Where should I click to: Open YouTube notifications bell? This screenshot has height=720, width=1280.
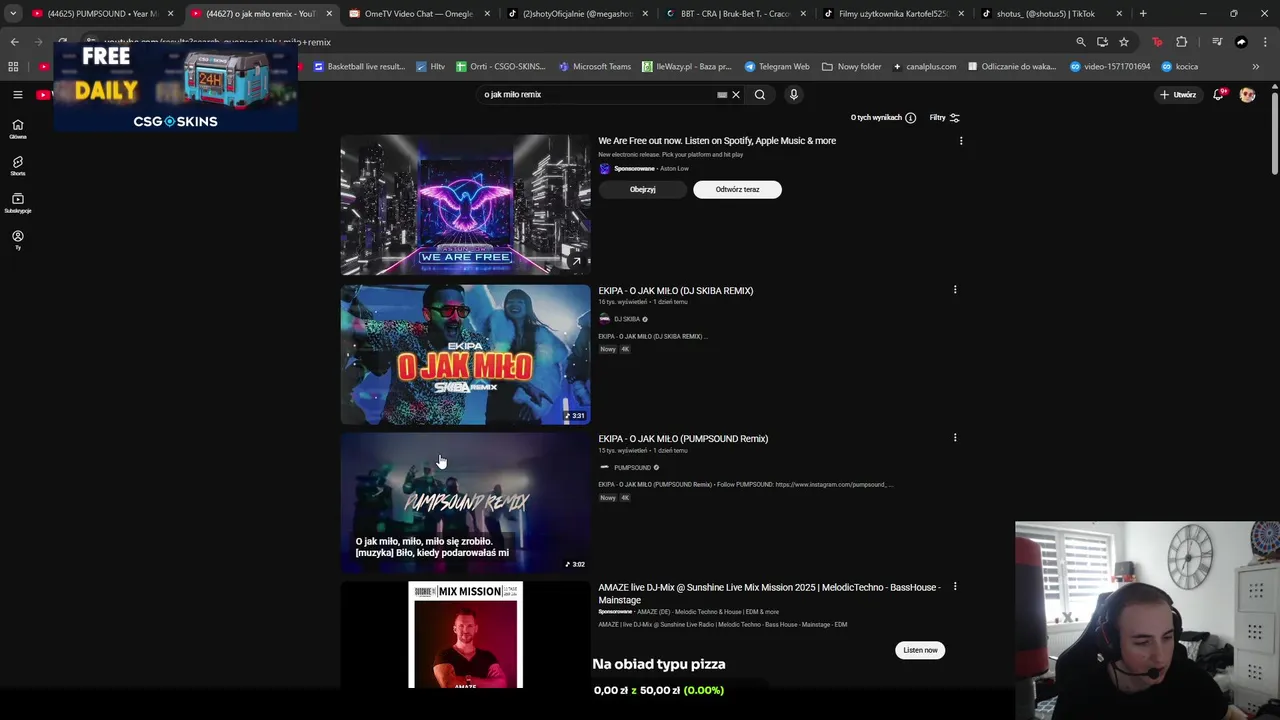point(1219,95)
